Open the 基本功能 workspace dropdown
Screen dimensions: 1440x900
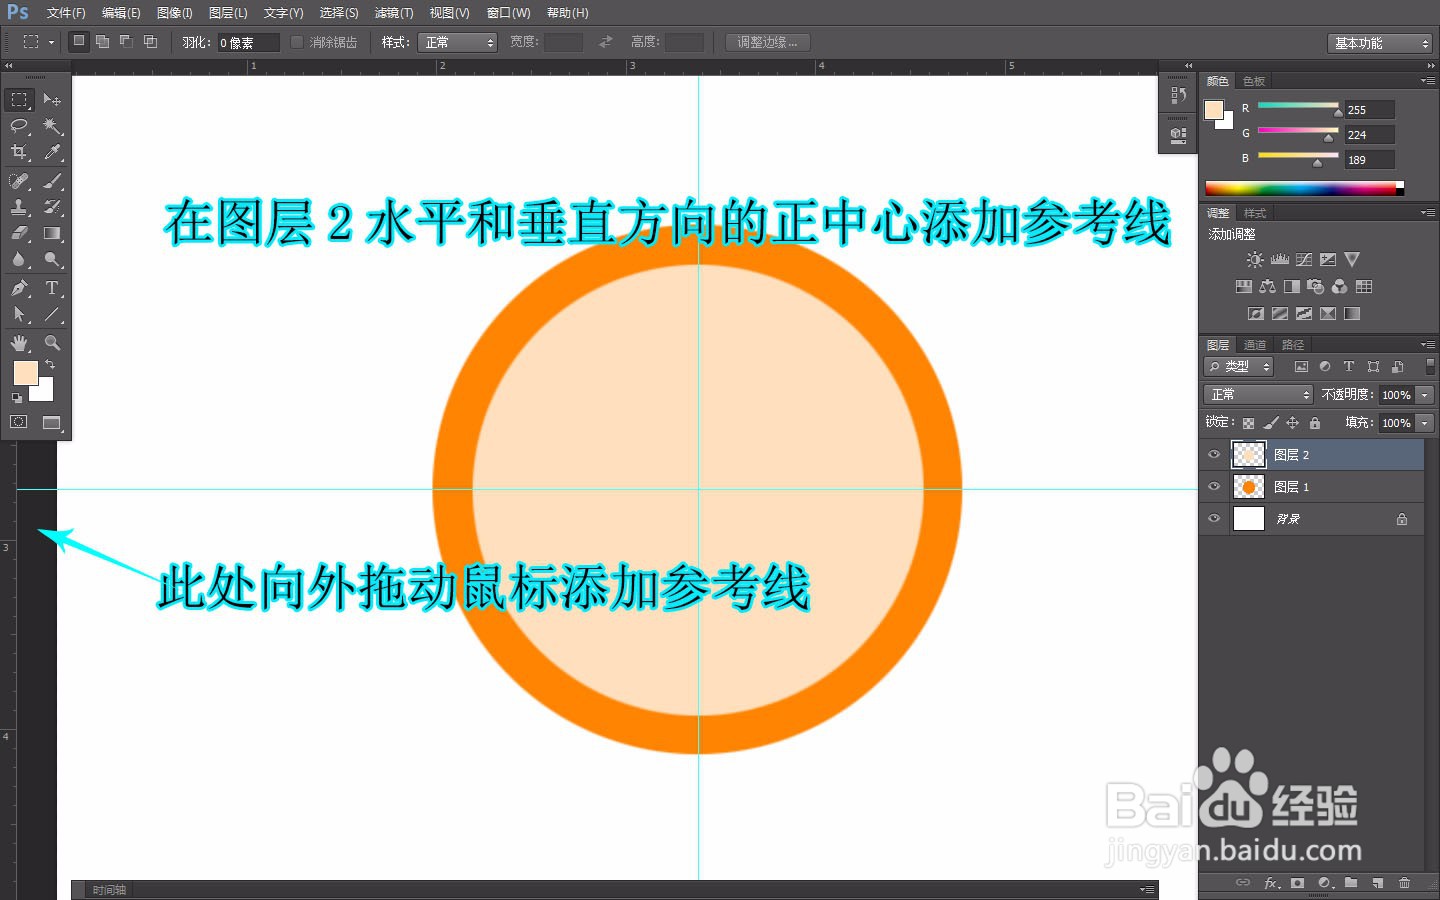coord(1380,43)
